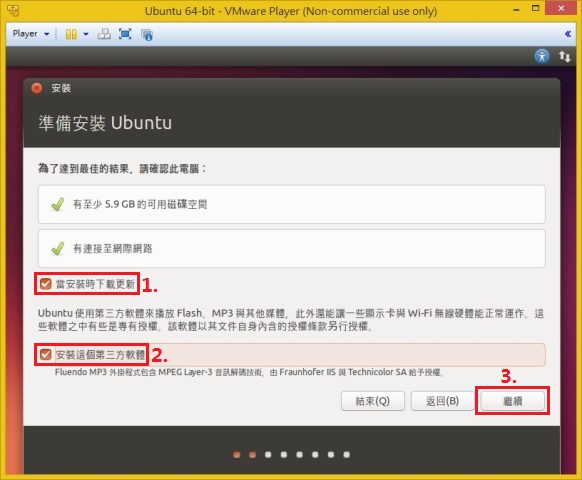
Task: Click the 繼續 continue button
Action: click(513, 401)
